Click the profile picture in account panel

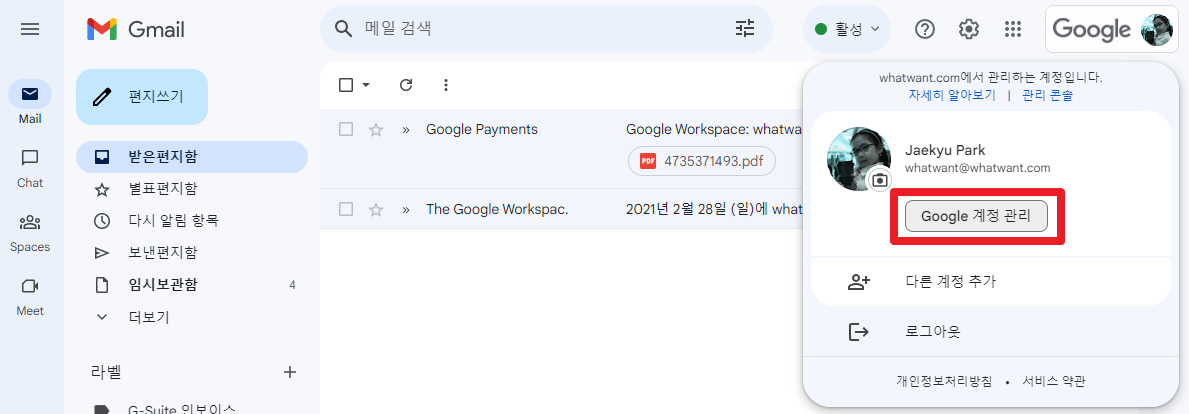[x=857, y=158]
